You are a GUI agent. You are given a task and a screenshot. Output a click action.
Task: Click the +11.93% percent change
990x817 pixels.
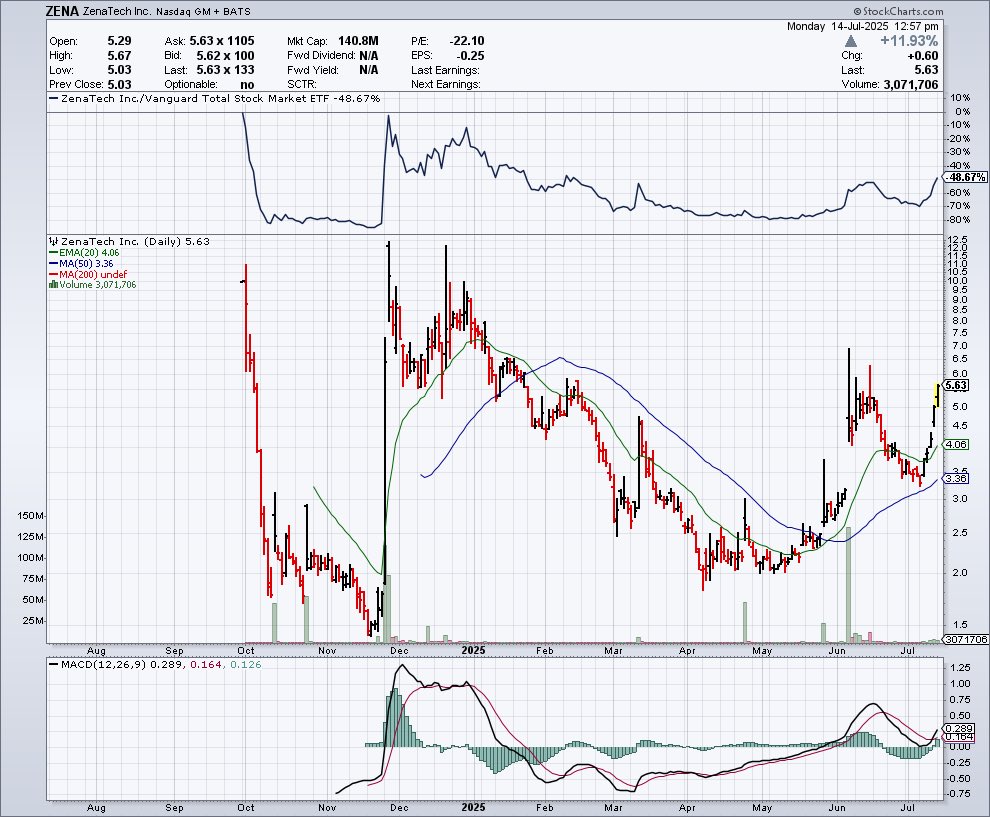(909, 41)
